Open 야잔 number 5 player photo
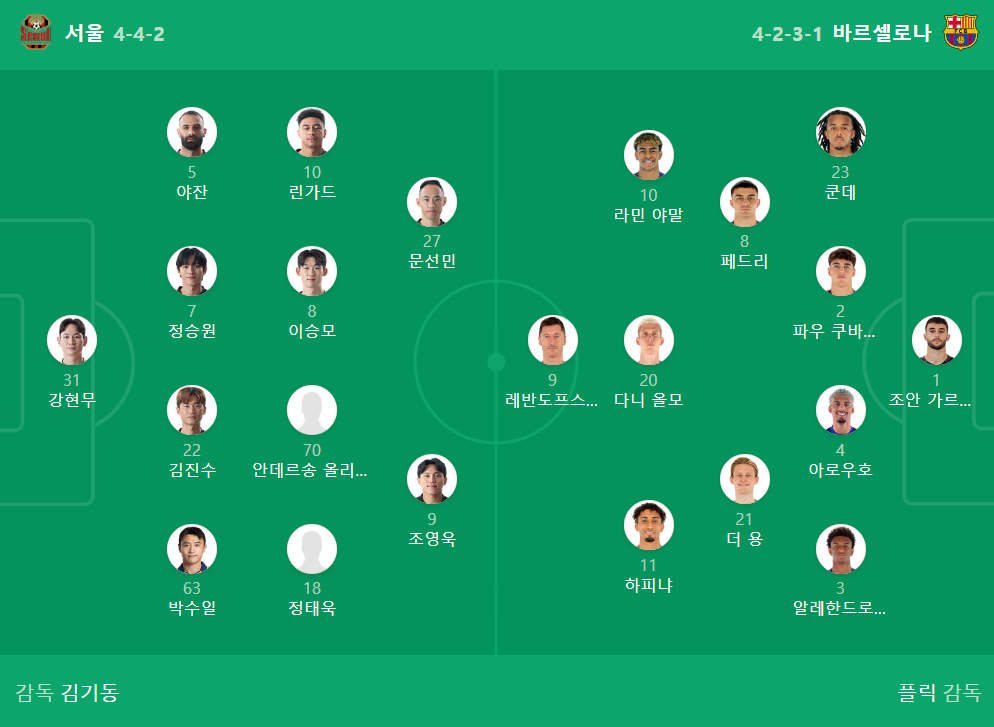Viewport: 994px width, 727px height. (192, 132)
